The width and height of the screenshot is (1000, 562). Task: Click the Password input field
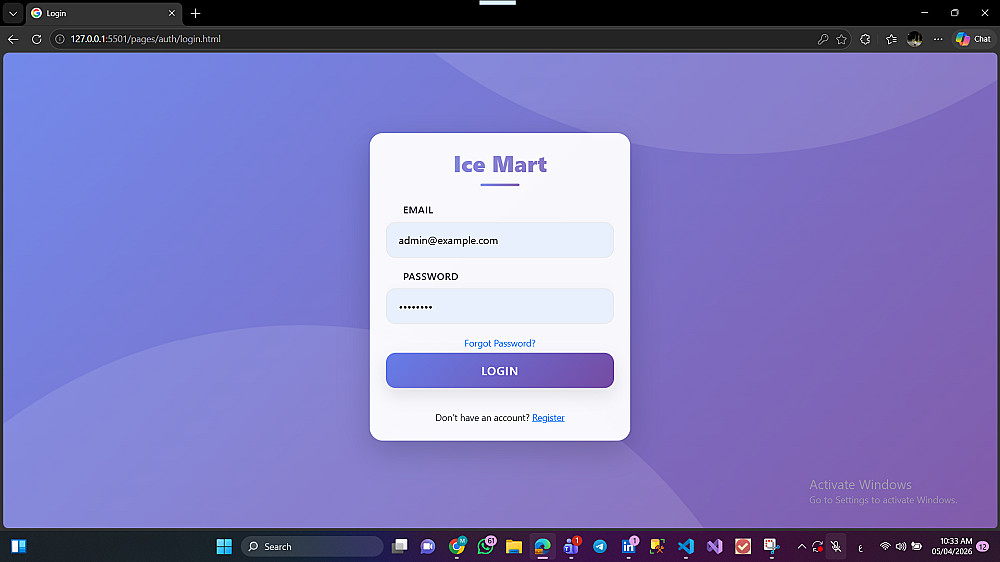(x=499, y=306)
